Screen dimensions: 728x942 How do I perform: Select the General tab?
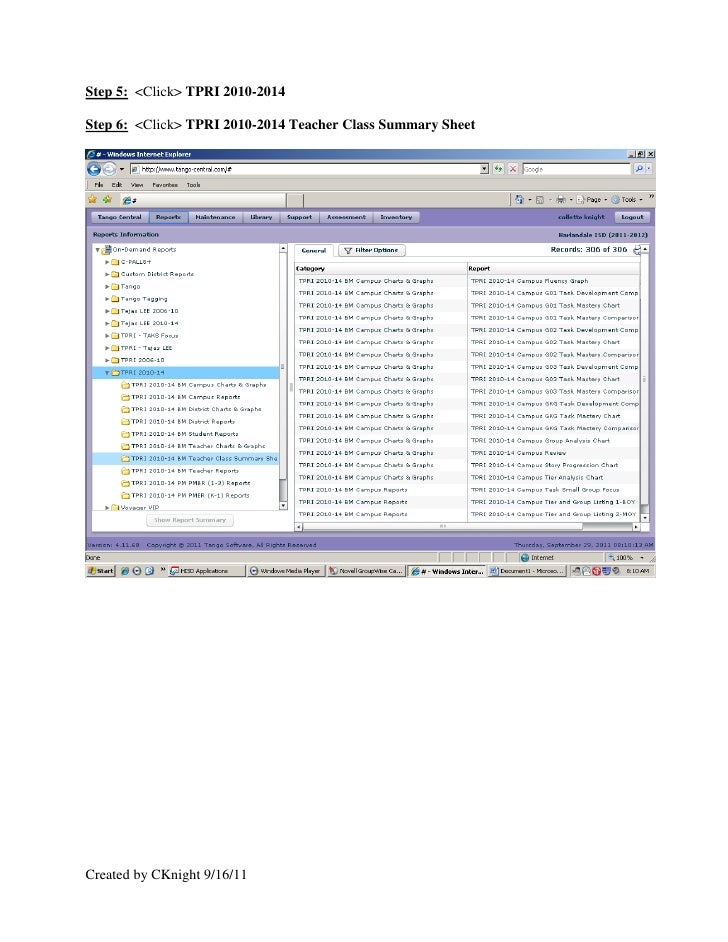tap(314, 251)
